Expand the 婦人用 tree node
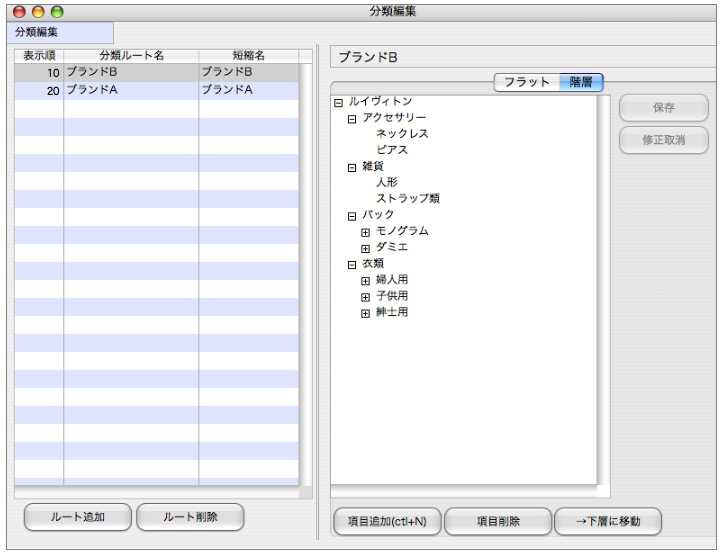The width and height of the screenshot is (725, 554). pos(365,281)
